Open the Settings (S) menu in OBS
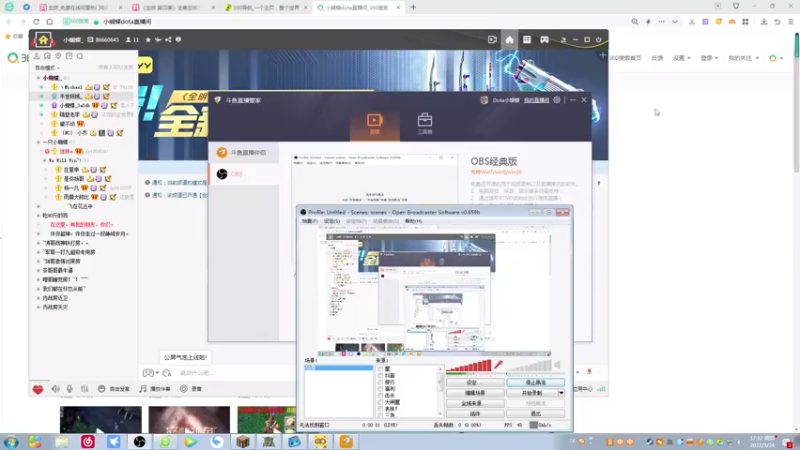This screenshot has height=450, width=800. pos(332,221)
